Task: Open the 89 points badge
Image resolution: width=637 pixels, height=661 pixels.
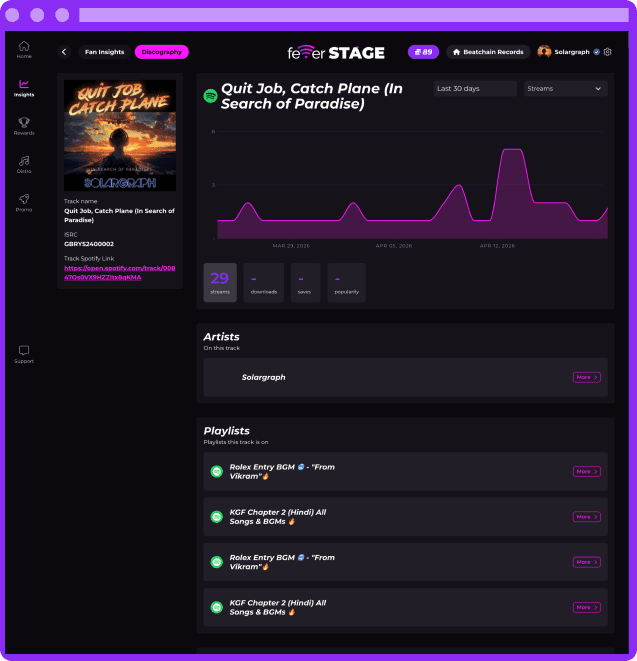Action: coord(423,52)
